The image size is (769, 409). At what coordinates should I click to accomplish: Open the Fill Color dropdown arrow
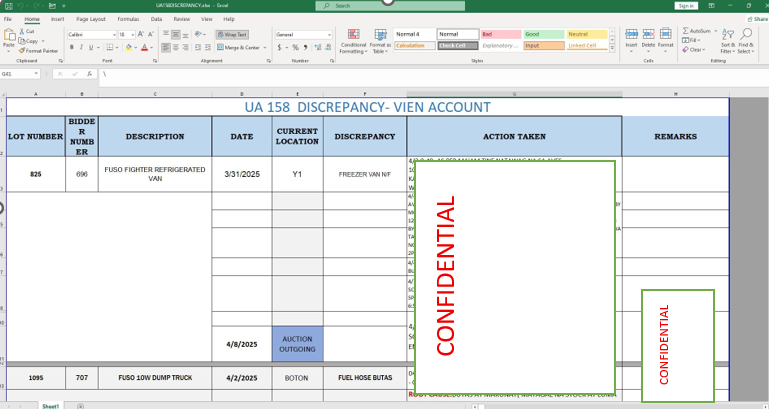[135, 48]
